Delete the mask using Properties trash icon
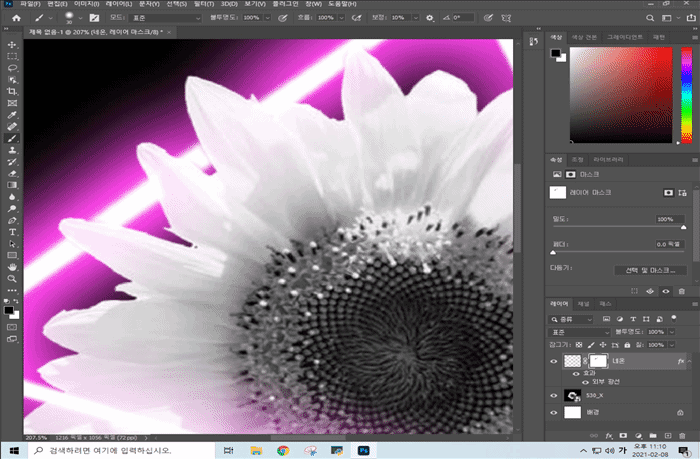This screenshot has width=700, height=459. (x=682, y=291)
